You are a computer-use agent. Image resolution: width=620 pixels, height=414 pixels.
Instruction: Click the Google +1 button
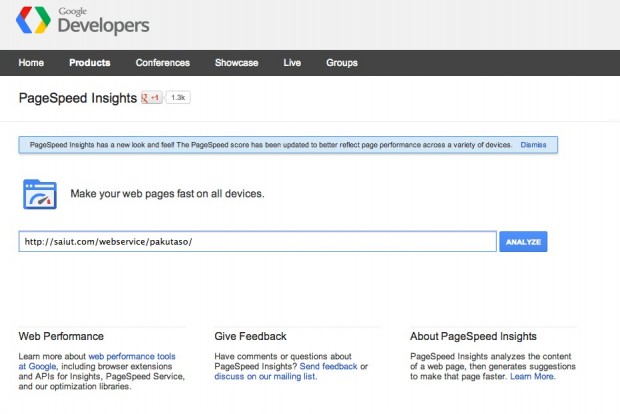click(152, 98)
